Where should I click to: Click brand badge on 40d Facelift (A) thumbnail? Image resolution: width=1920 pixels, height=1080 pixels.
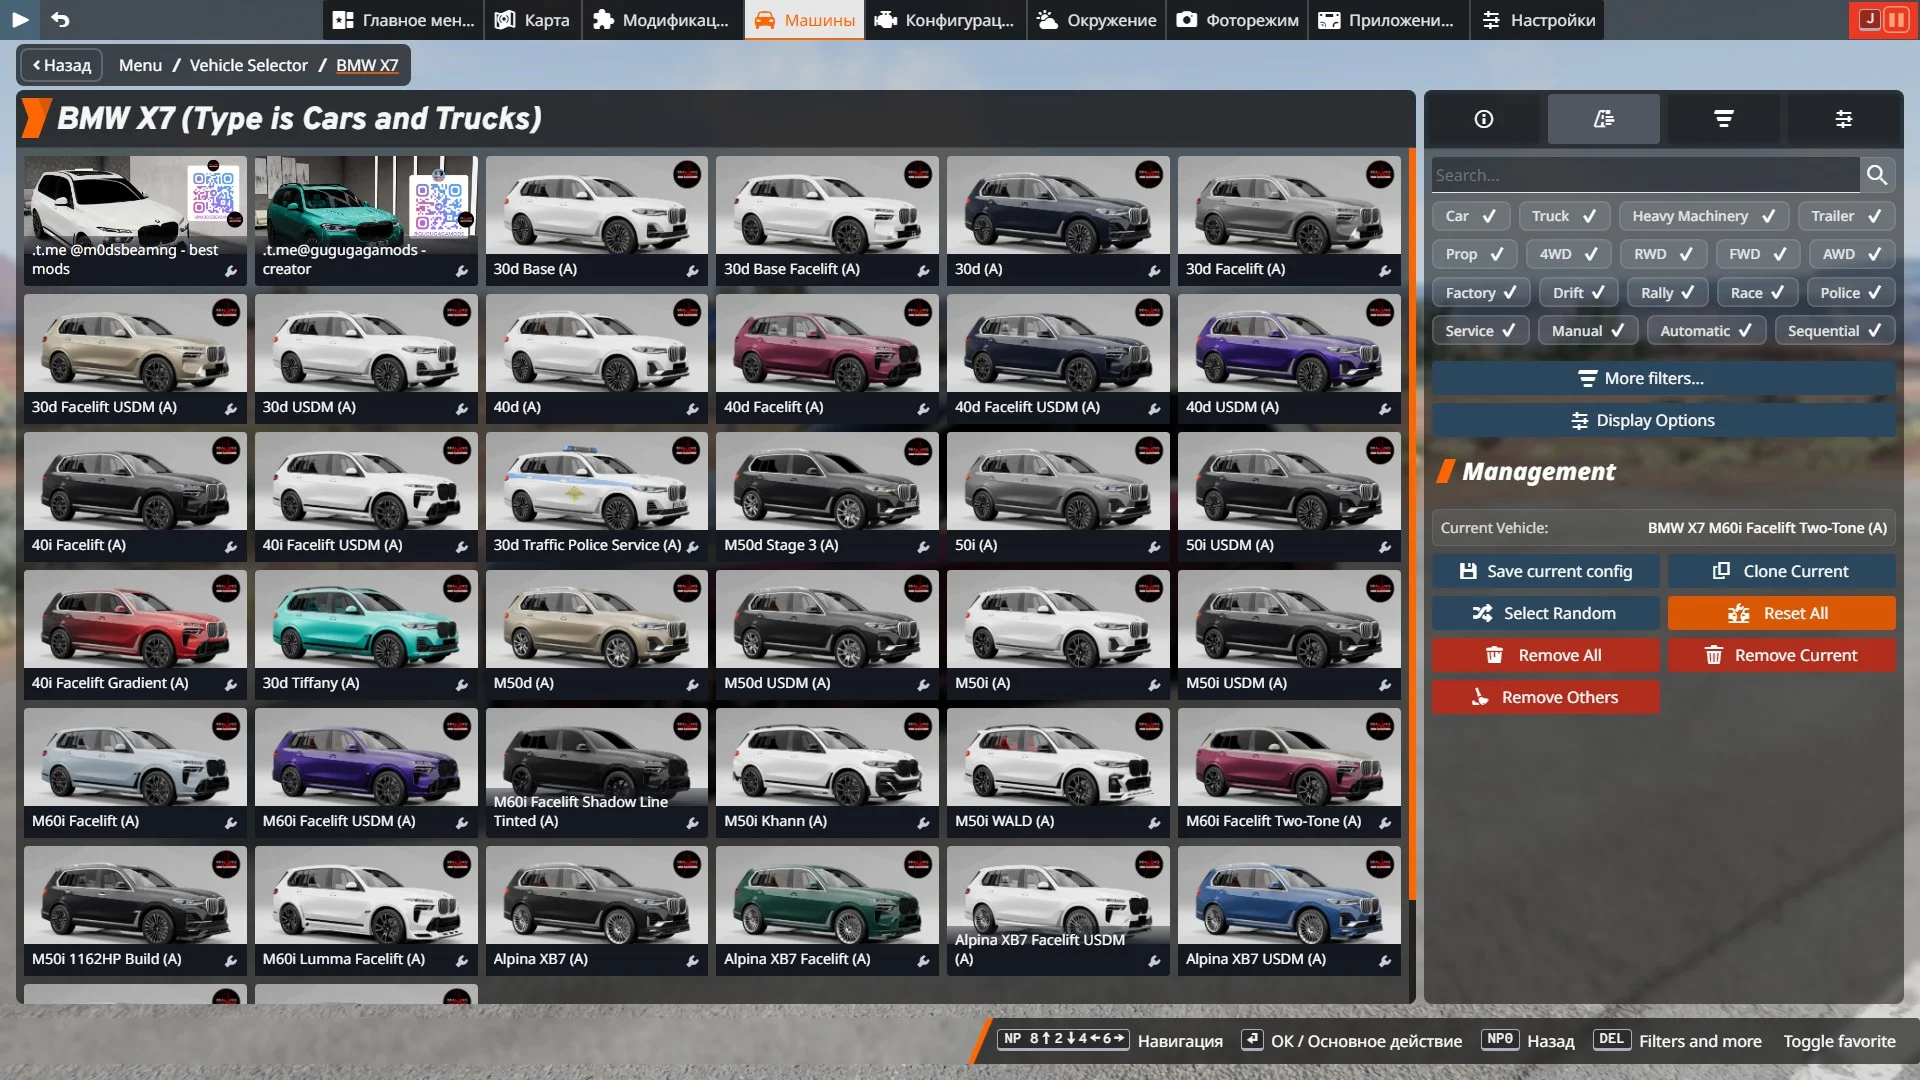[918, 312]
